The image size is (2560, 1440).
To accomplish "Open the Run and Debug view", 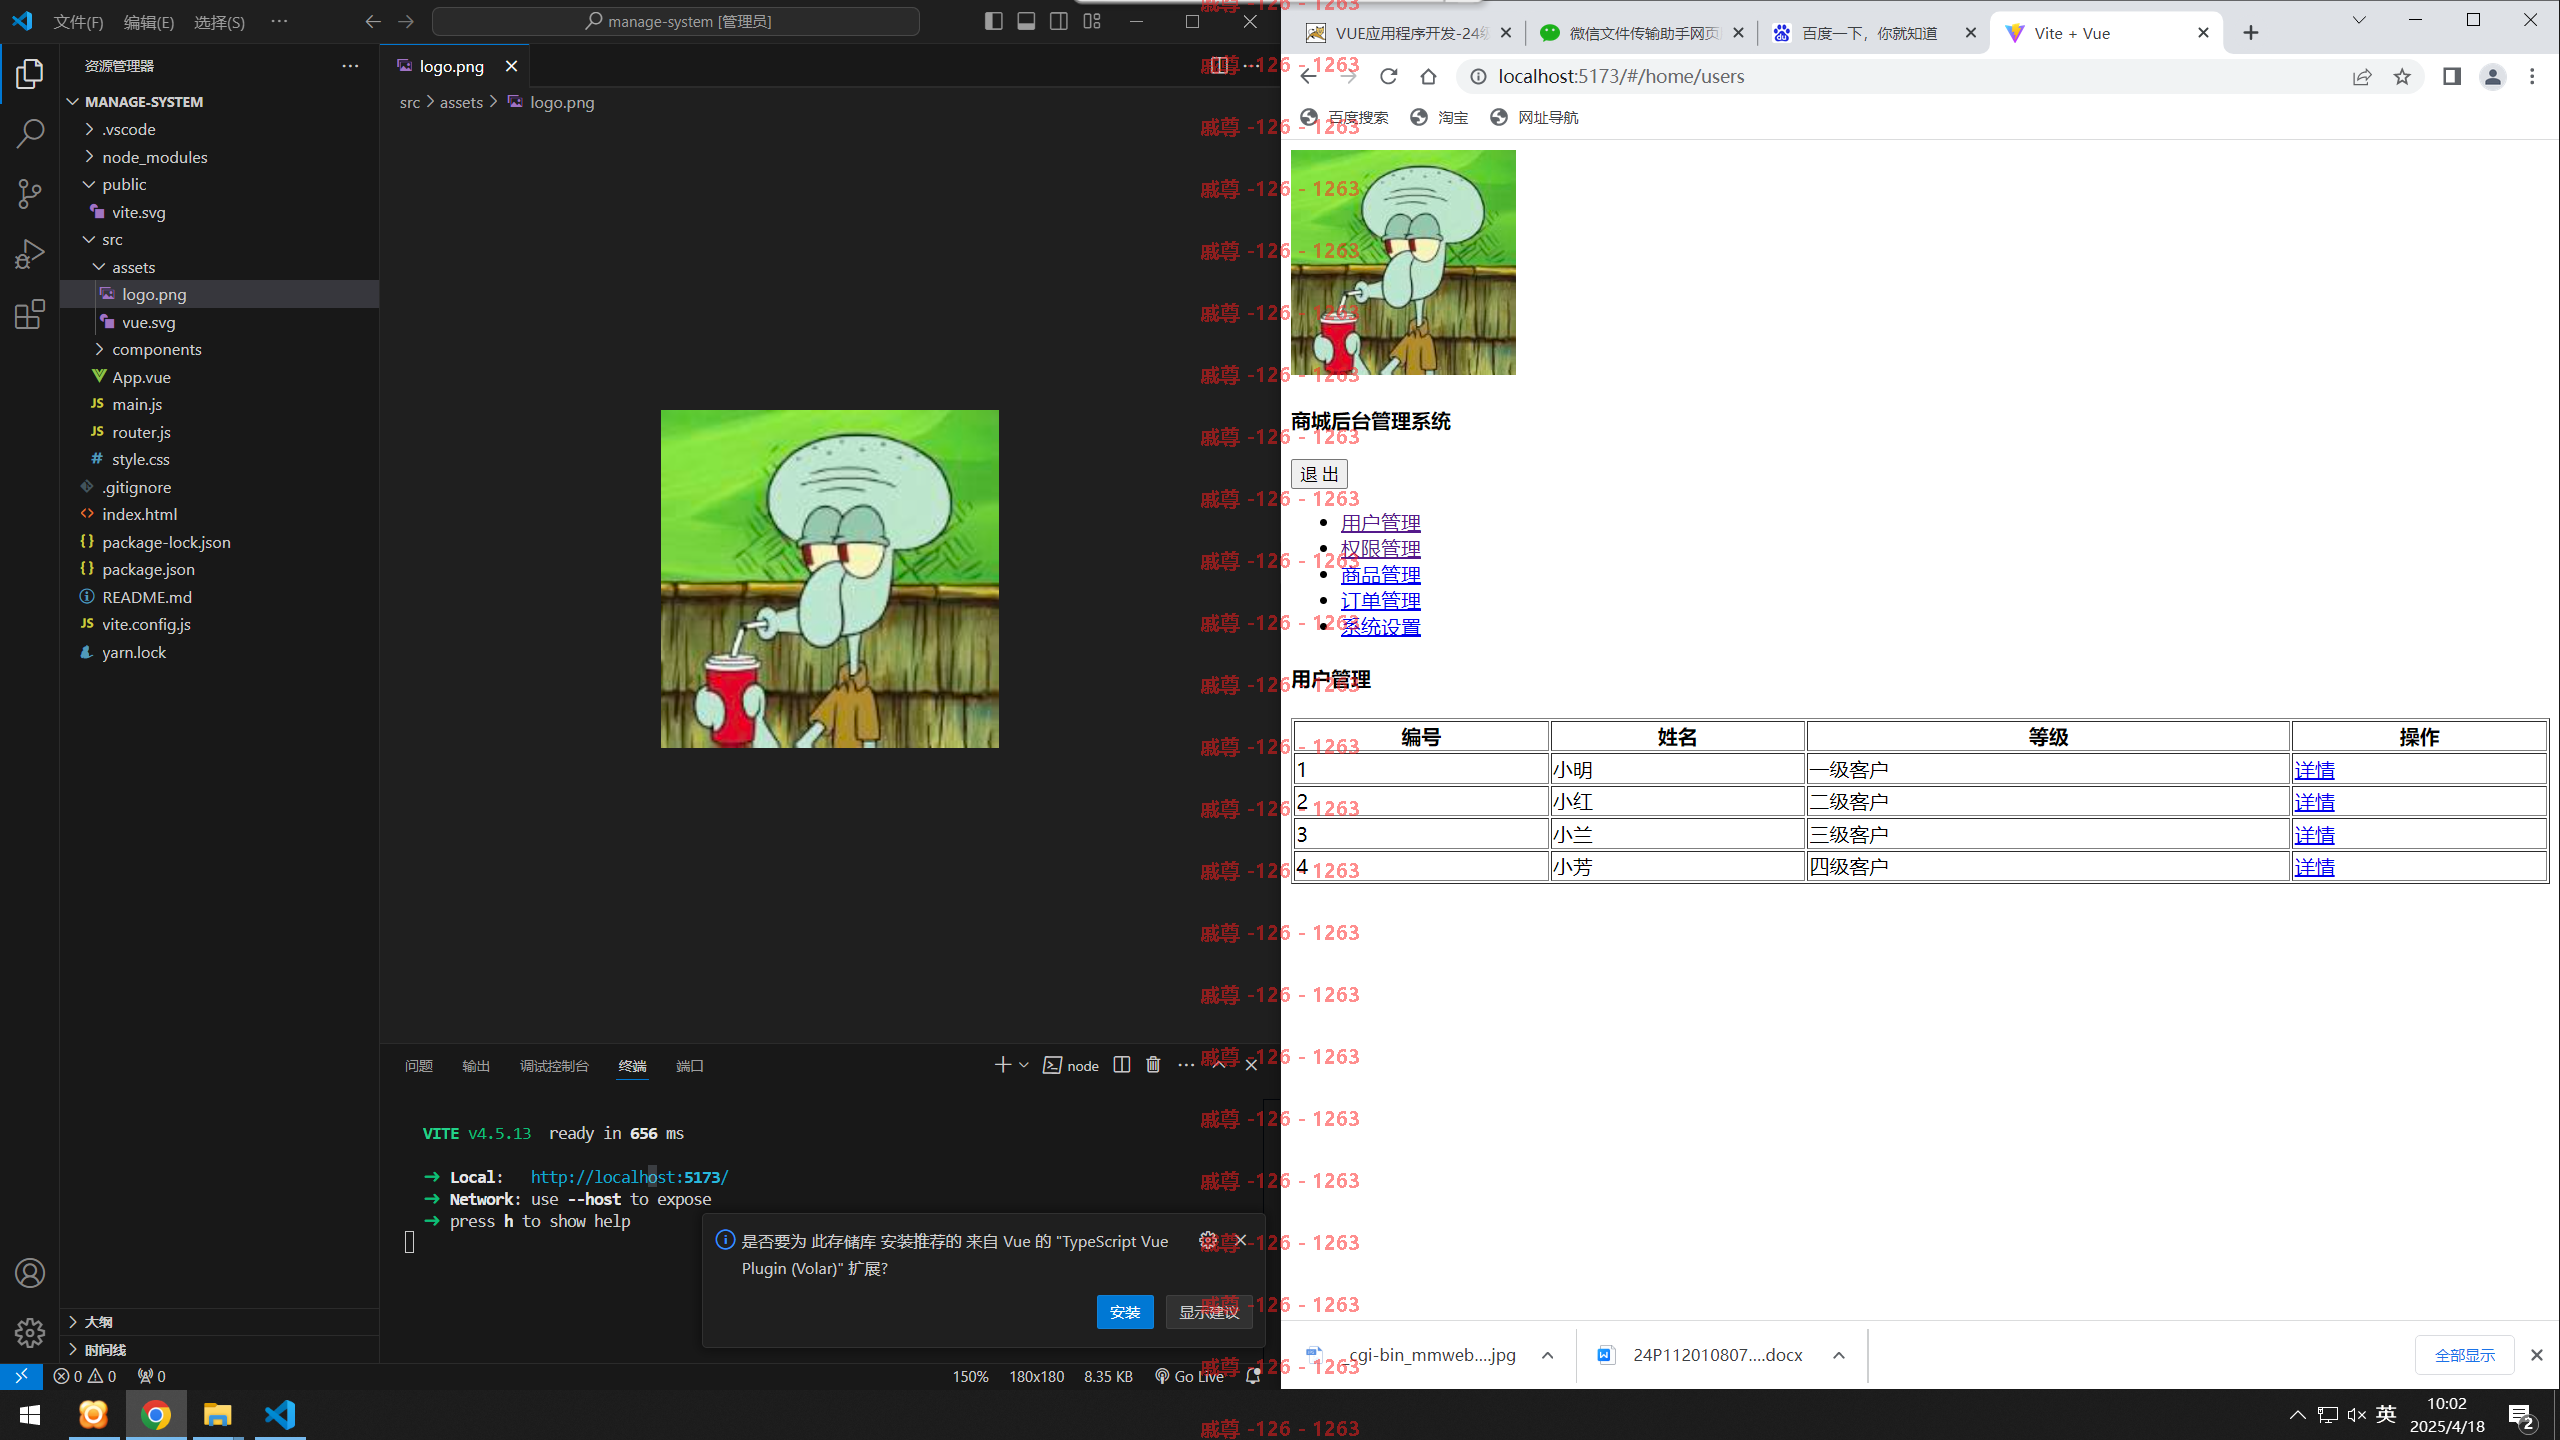I will [30, 253].
